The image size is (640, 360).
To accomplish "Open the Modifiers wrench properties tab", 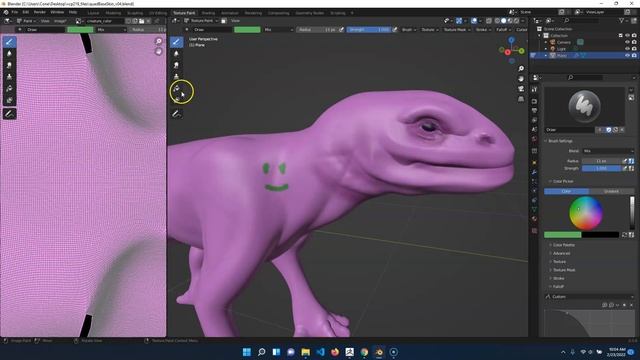I will point(534,172).
